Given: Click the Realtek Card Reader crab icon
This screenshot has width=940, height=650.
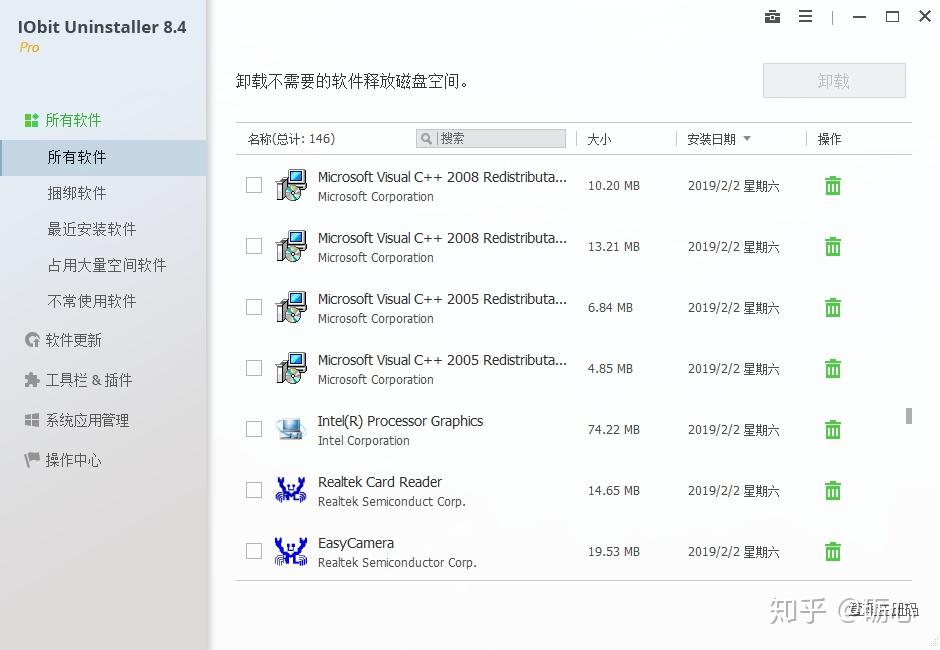Looking at the screenshot, I should [x=291, y=490].
